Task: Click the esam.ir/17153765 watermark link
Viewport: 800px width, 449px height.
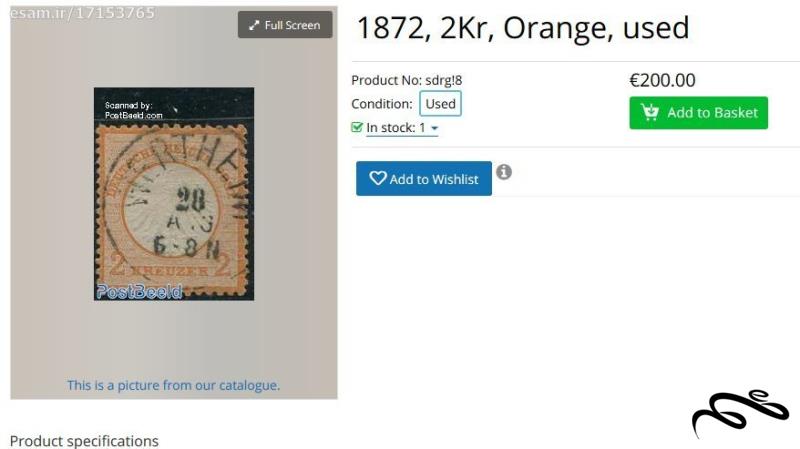Action: click(82, 13)
